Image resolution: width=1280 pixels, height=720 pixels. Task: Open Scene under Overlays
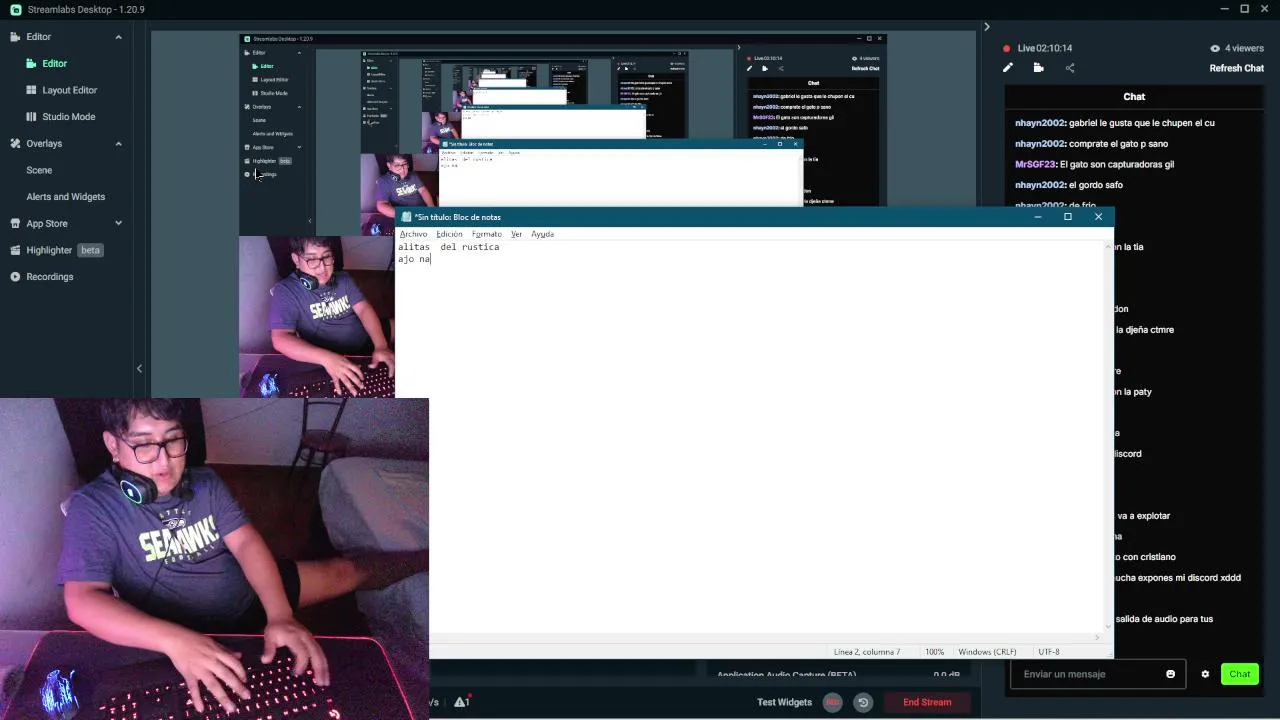[x=39, y=170]
